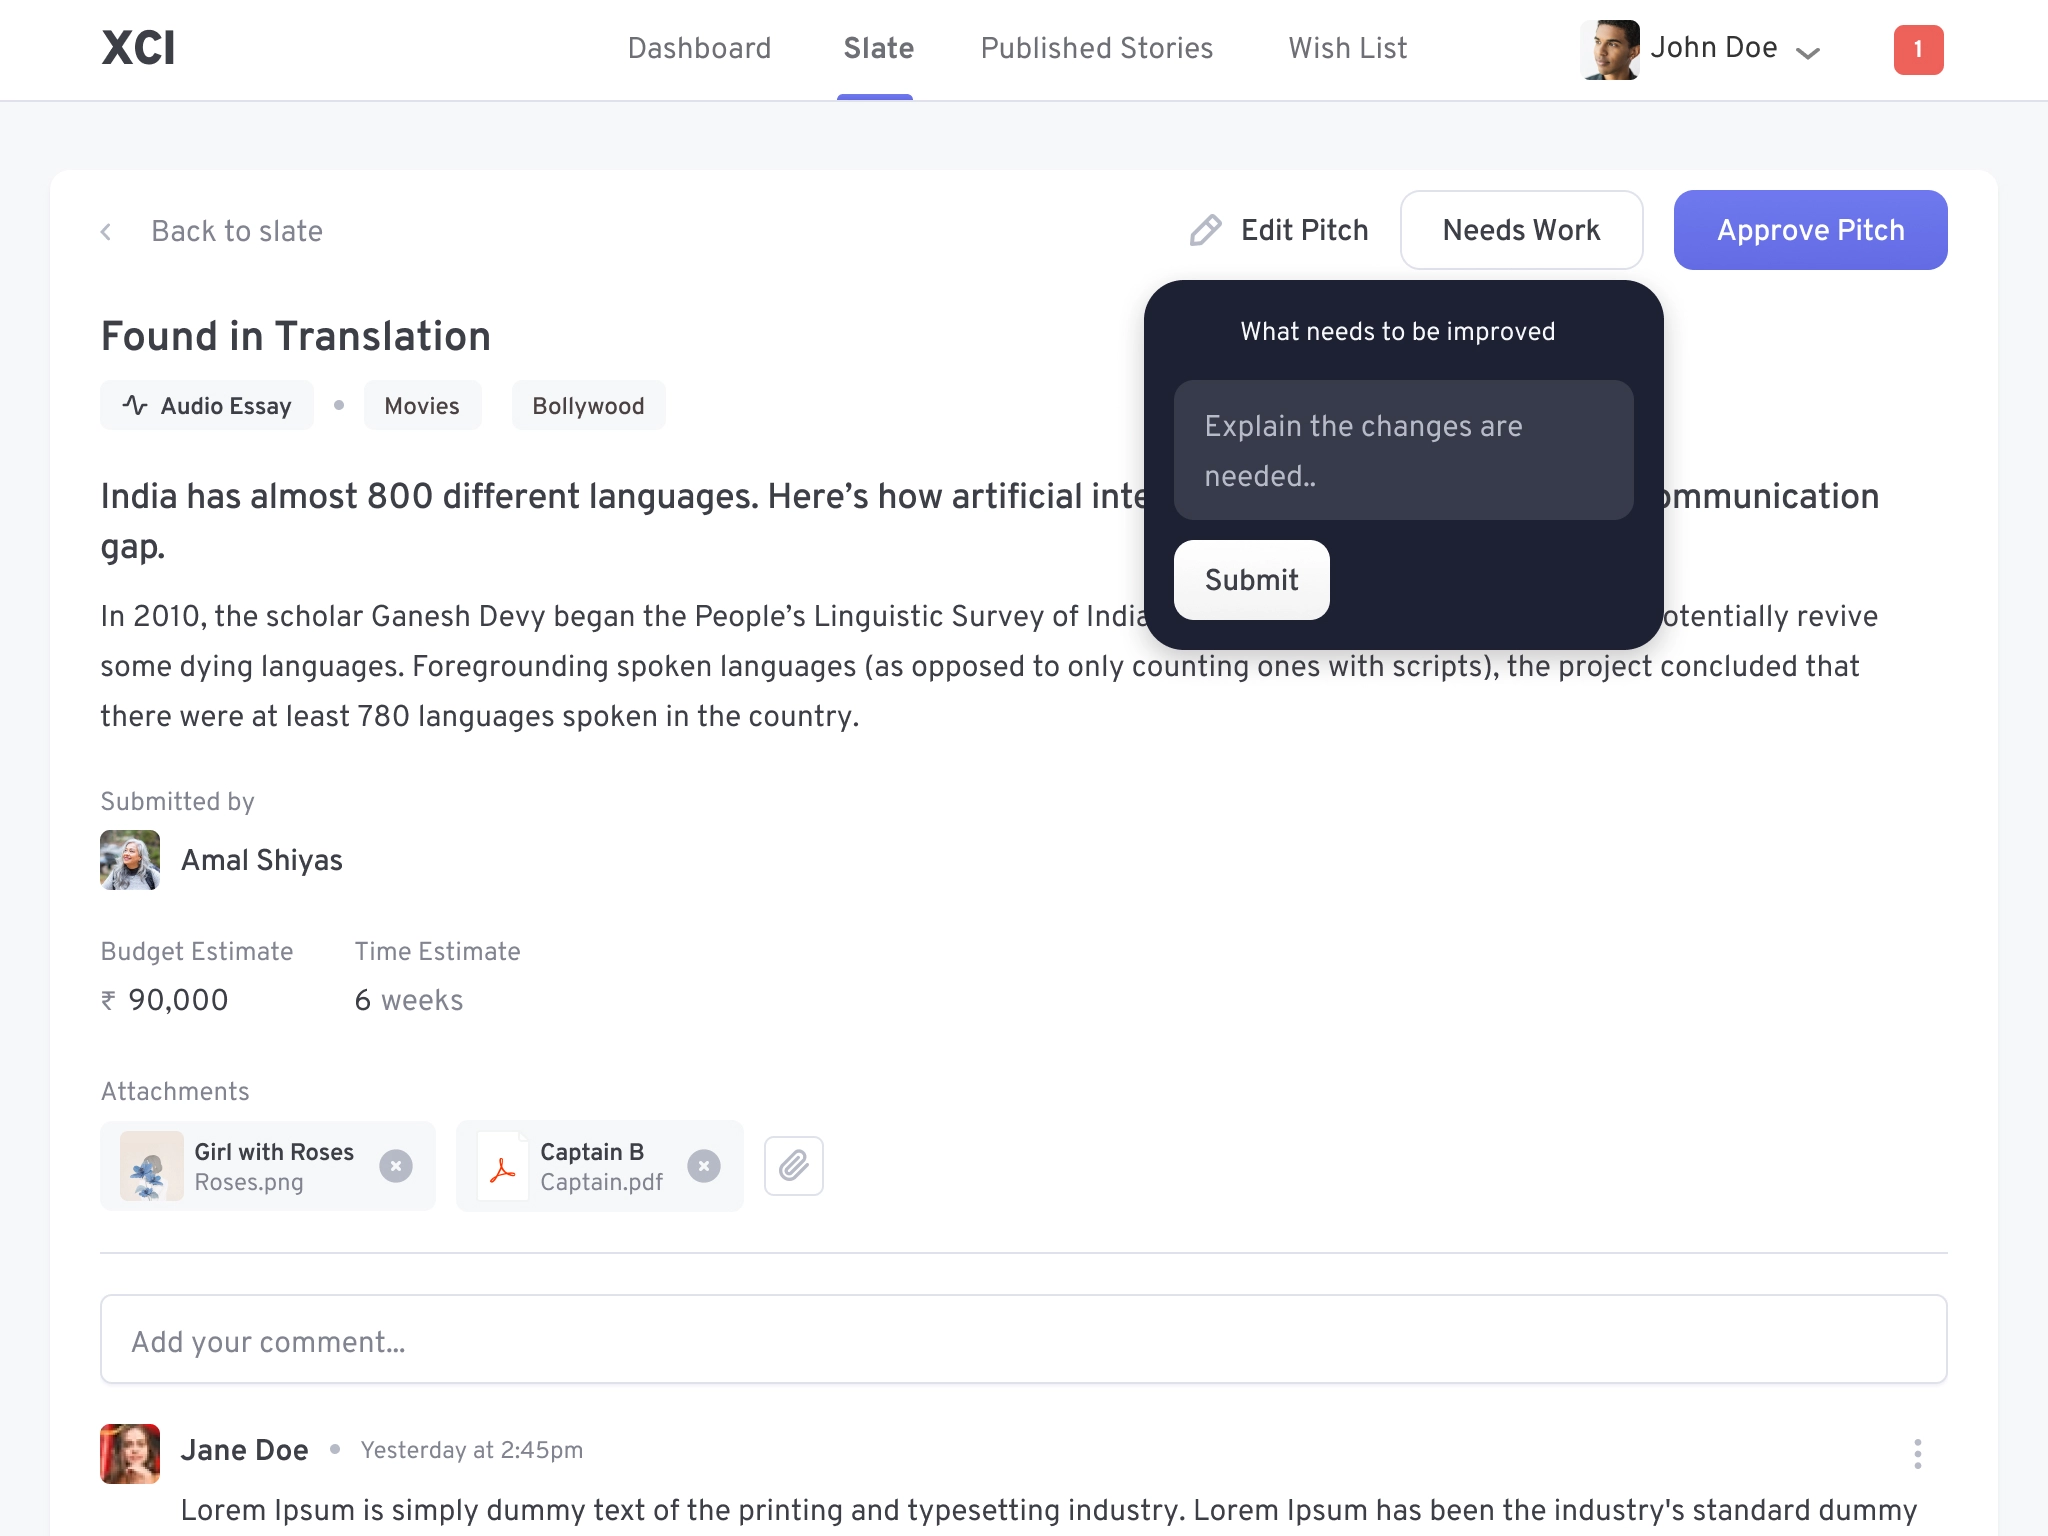Click the John Doe profile avatar
The width and height of the screenshot is (2048, 1536).
(1611, 48)
